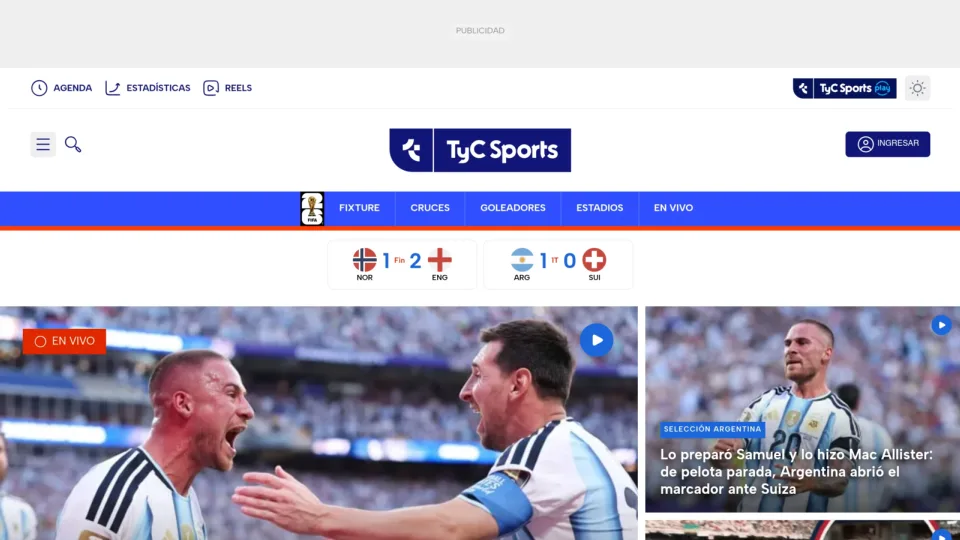Open the CRUCES tab
Viewport: 960px width, 540px height.
(430, 208)
